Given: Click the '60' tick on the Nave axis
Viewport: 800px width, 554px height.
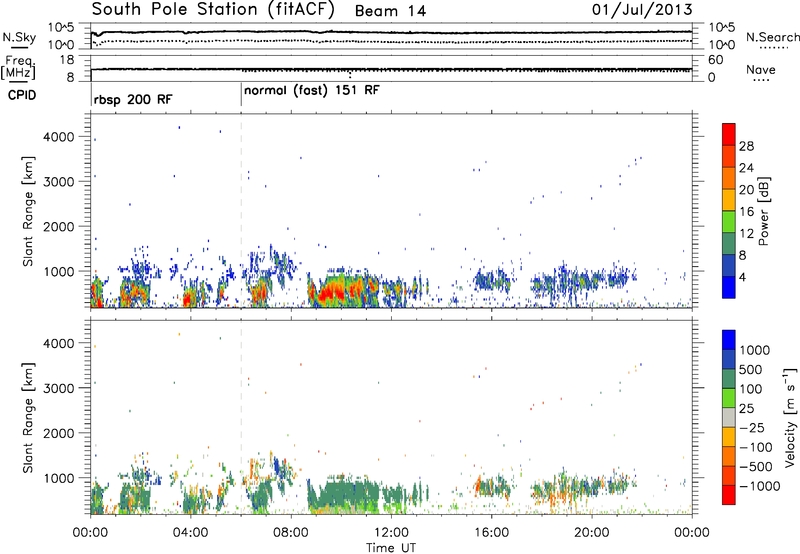Looking at the screenshot, I should point(715,60).
